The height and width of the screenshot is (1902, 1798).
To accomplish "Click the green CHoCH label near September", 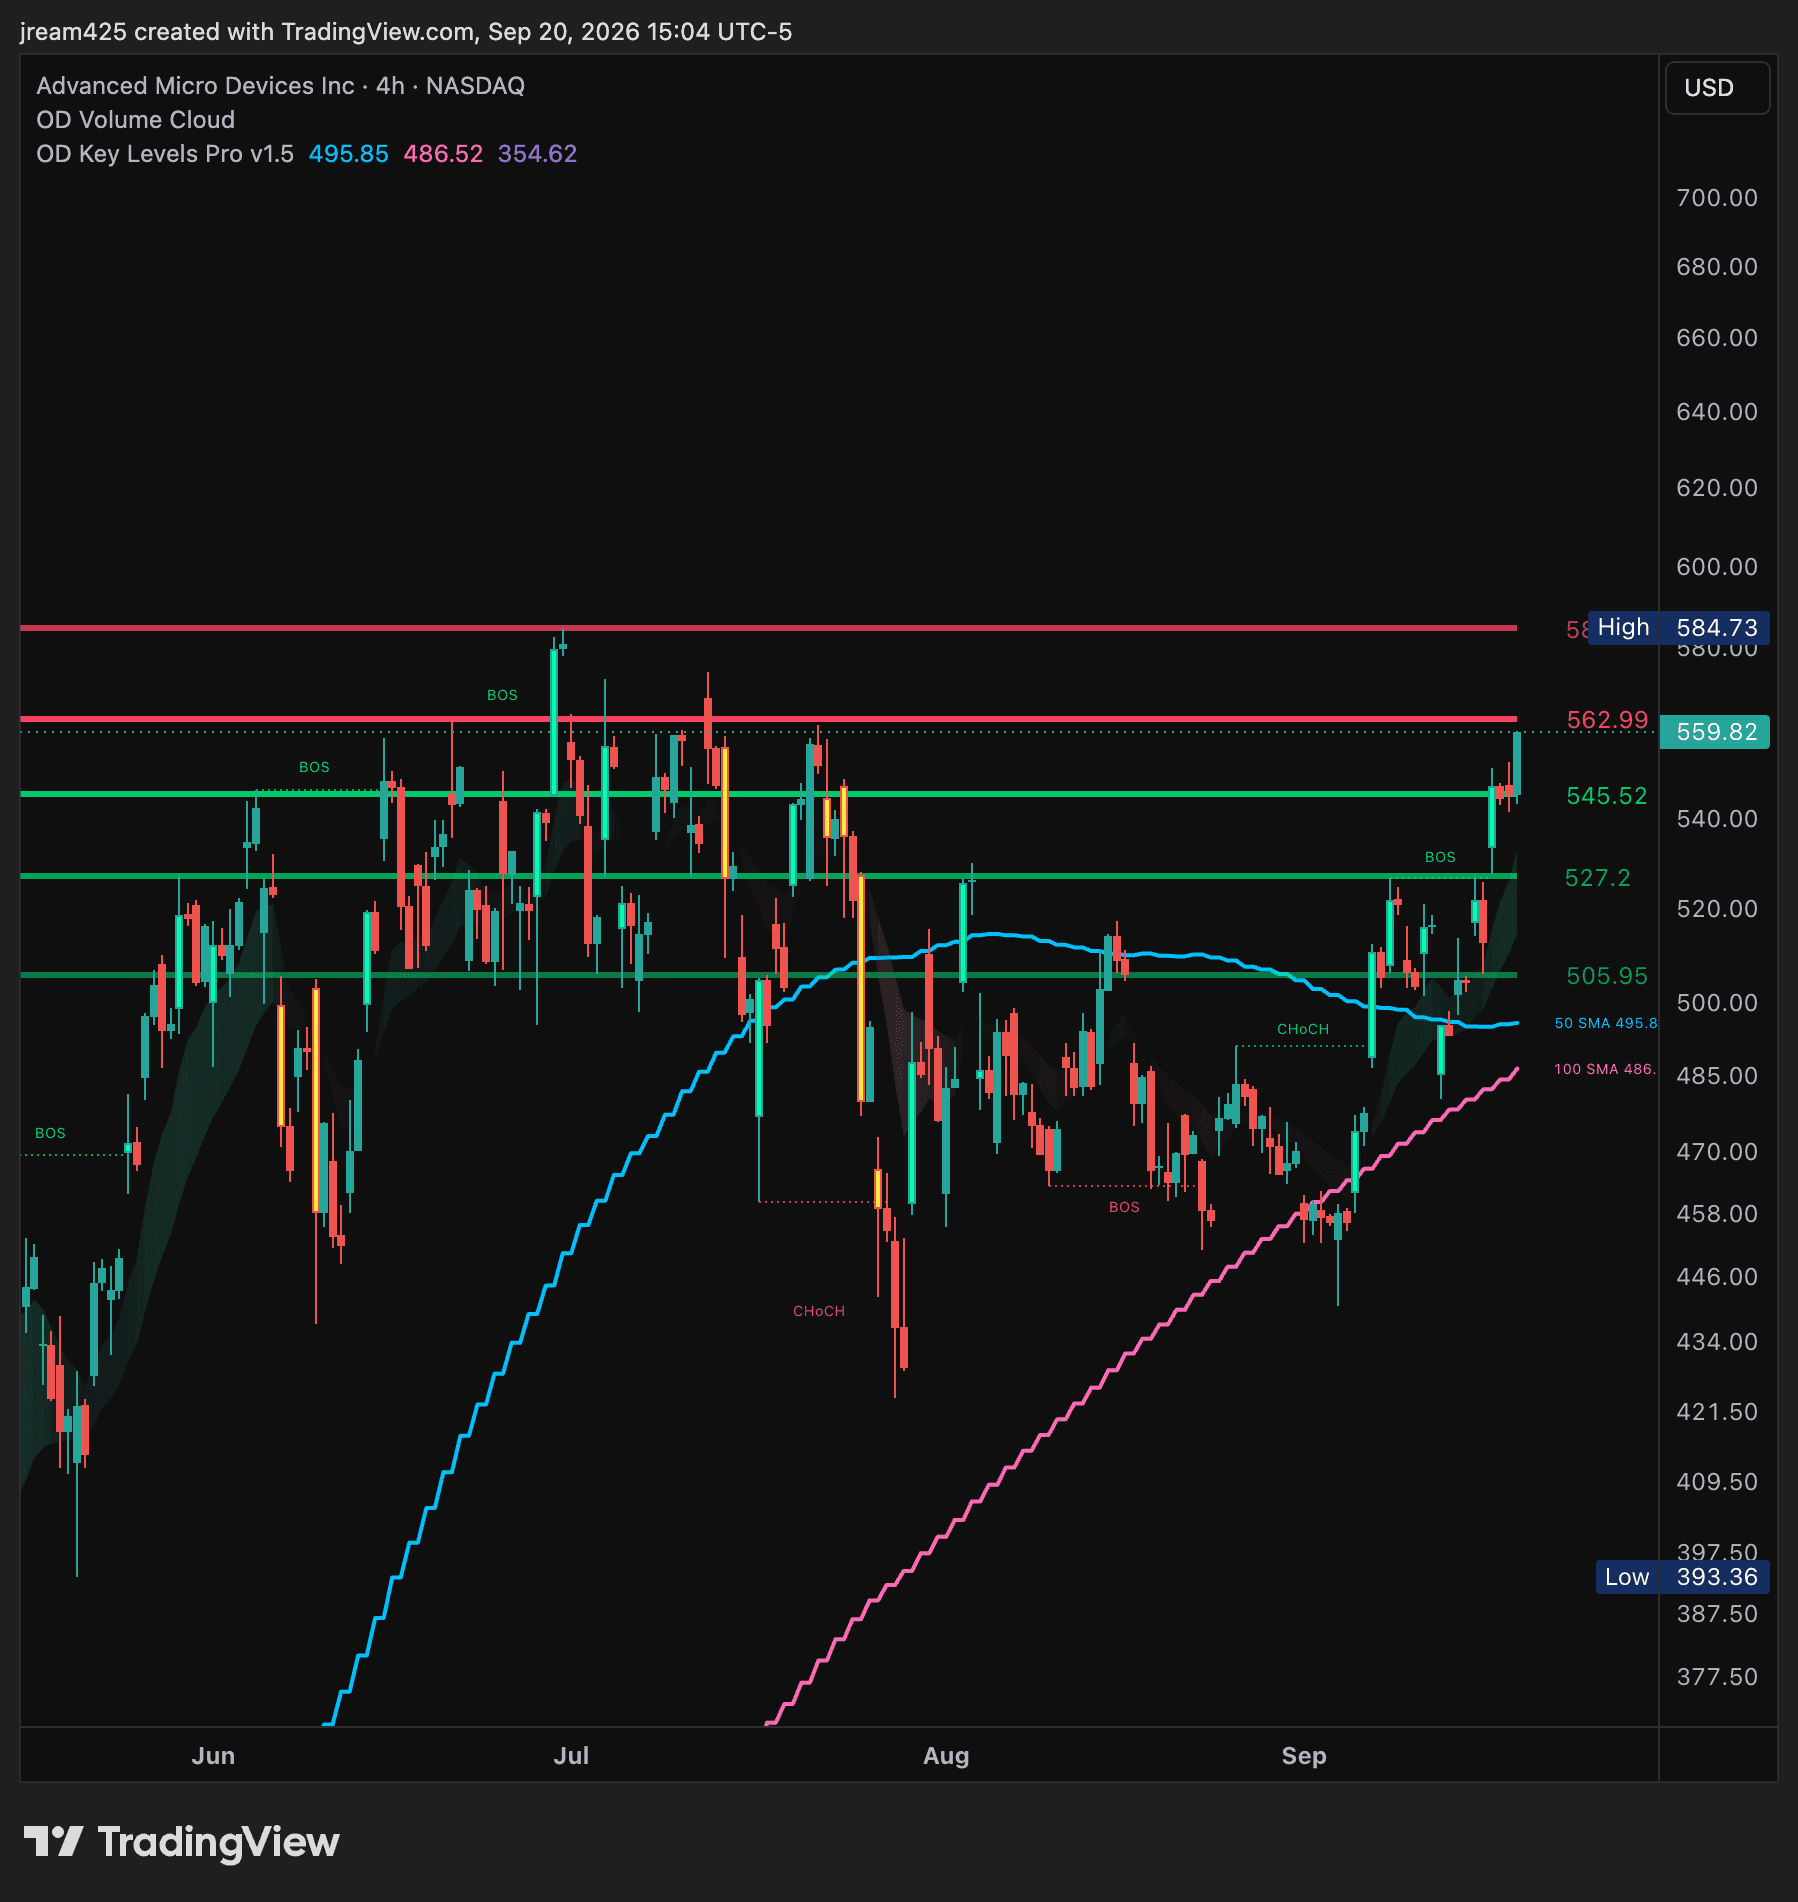I will point(1303,1029).
